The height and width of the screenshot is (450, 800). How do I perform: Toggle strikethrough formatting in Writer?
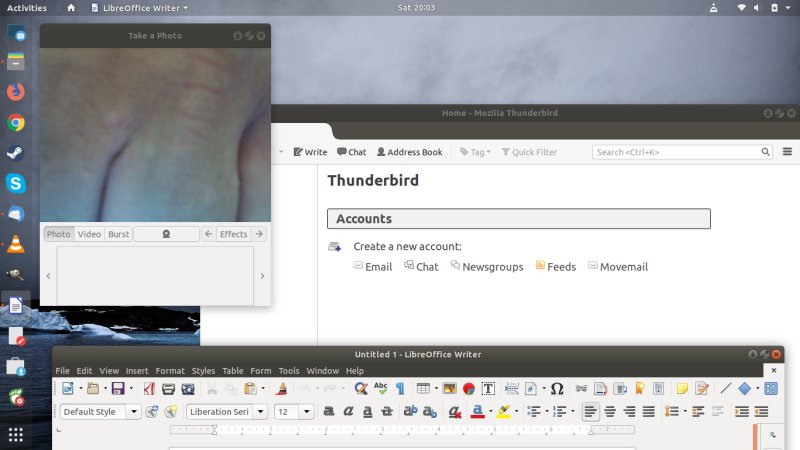pyautogui.click(x=387, y=411)
